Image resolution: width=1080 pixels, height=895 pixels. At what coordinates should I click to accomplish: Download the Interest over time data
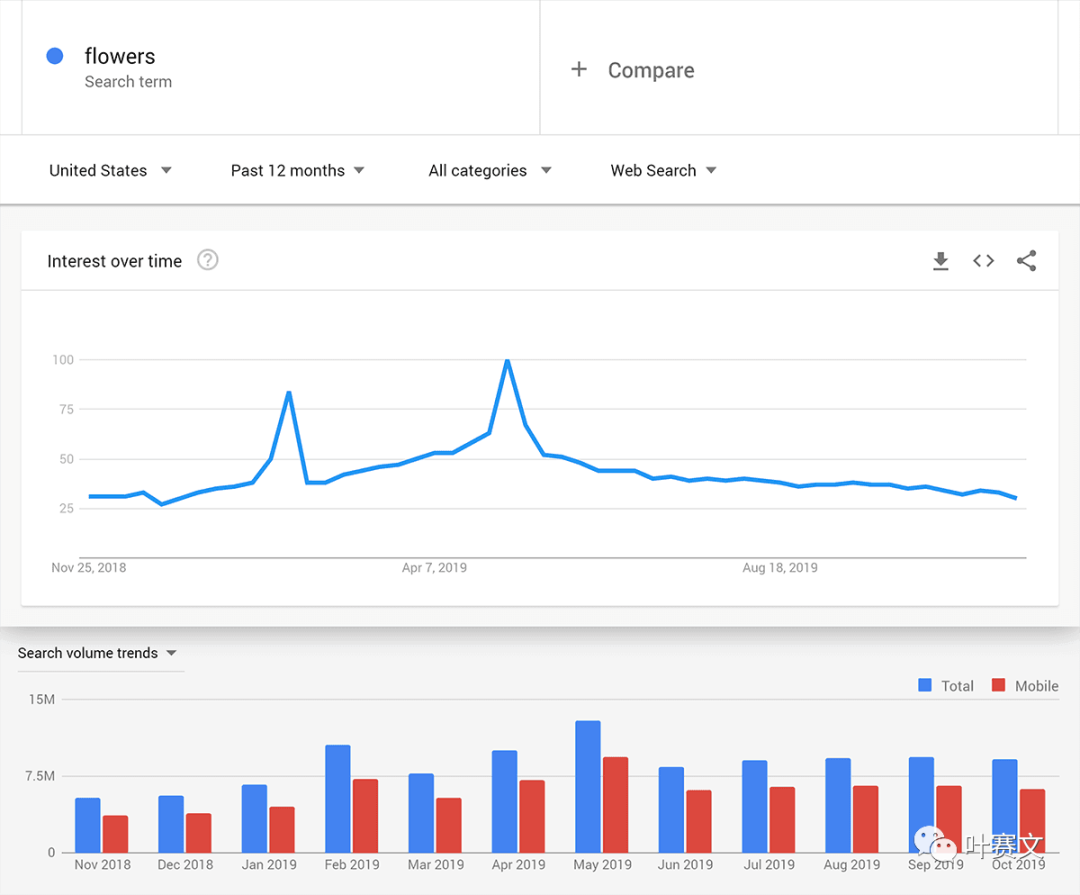[940, 261]
